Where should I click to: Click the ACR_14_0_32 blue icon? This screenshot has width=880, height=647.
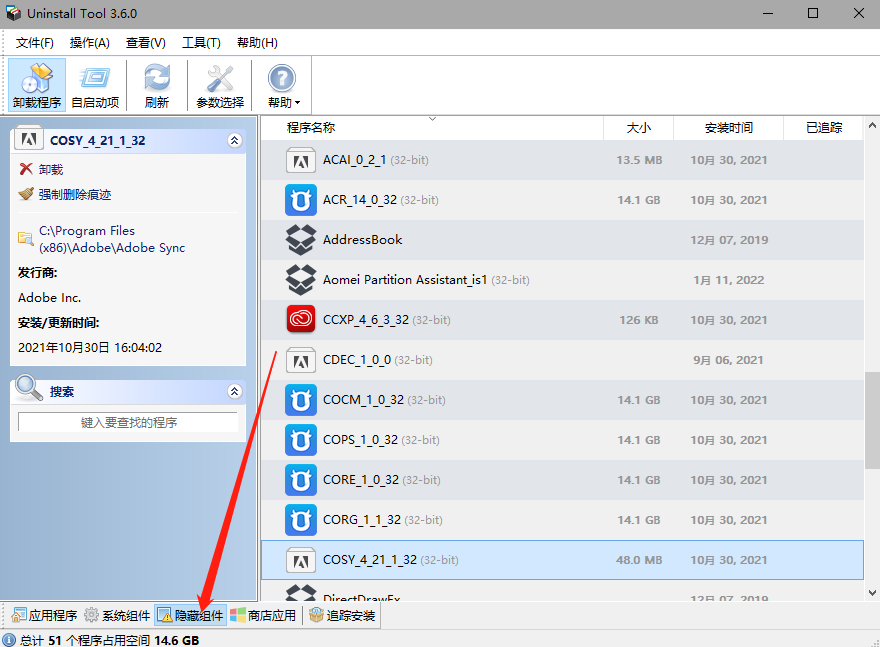pyautogui.click(x=301, y=200)
